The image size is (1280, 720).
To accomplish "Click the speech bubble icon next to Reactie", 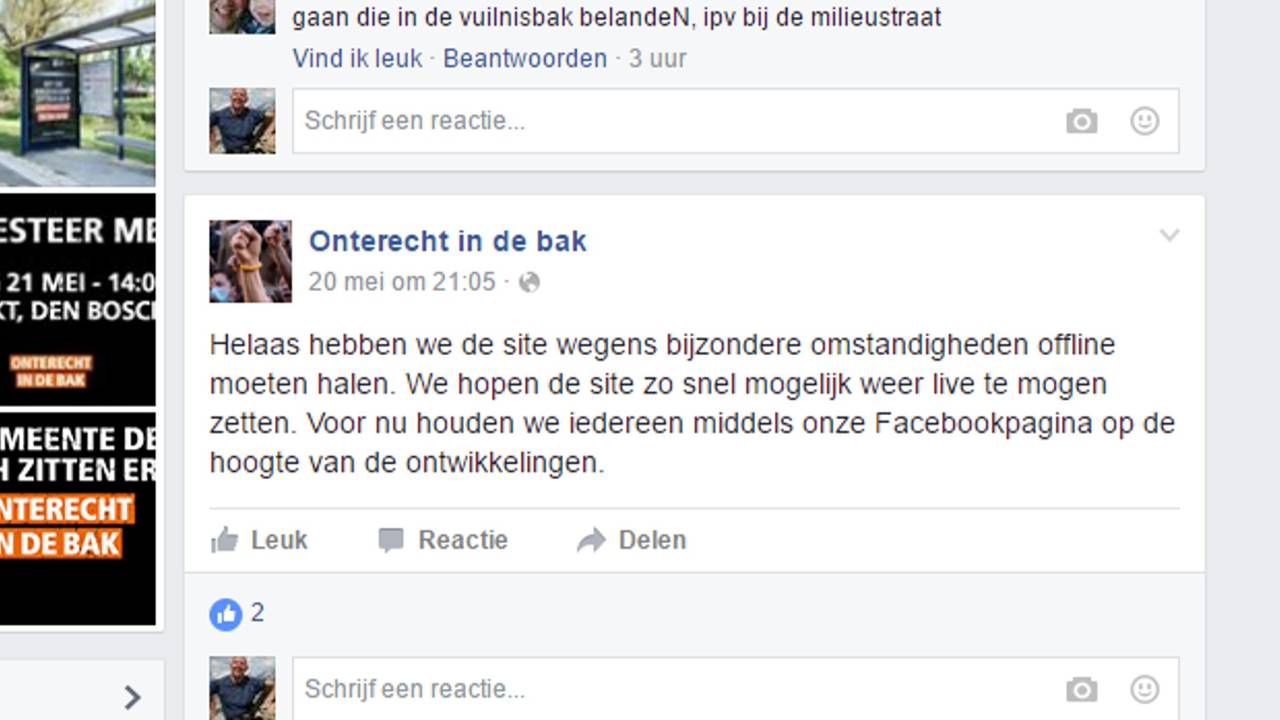I will pyautogui.click(x=390, y=540).
